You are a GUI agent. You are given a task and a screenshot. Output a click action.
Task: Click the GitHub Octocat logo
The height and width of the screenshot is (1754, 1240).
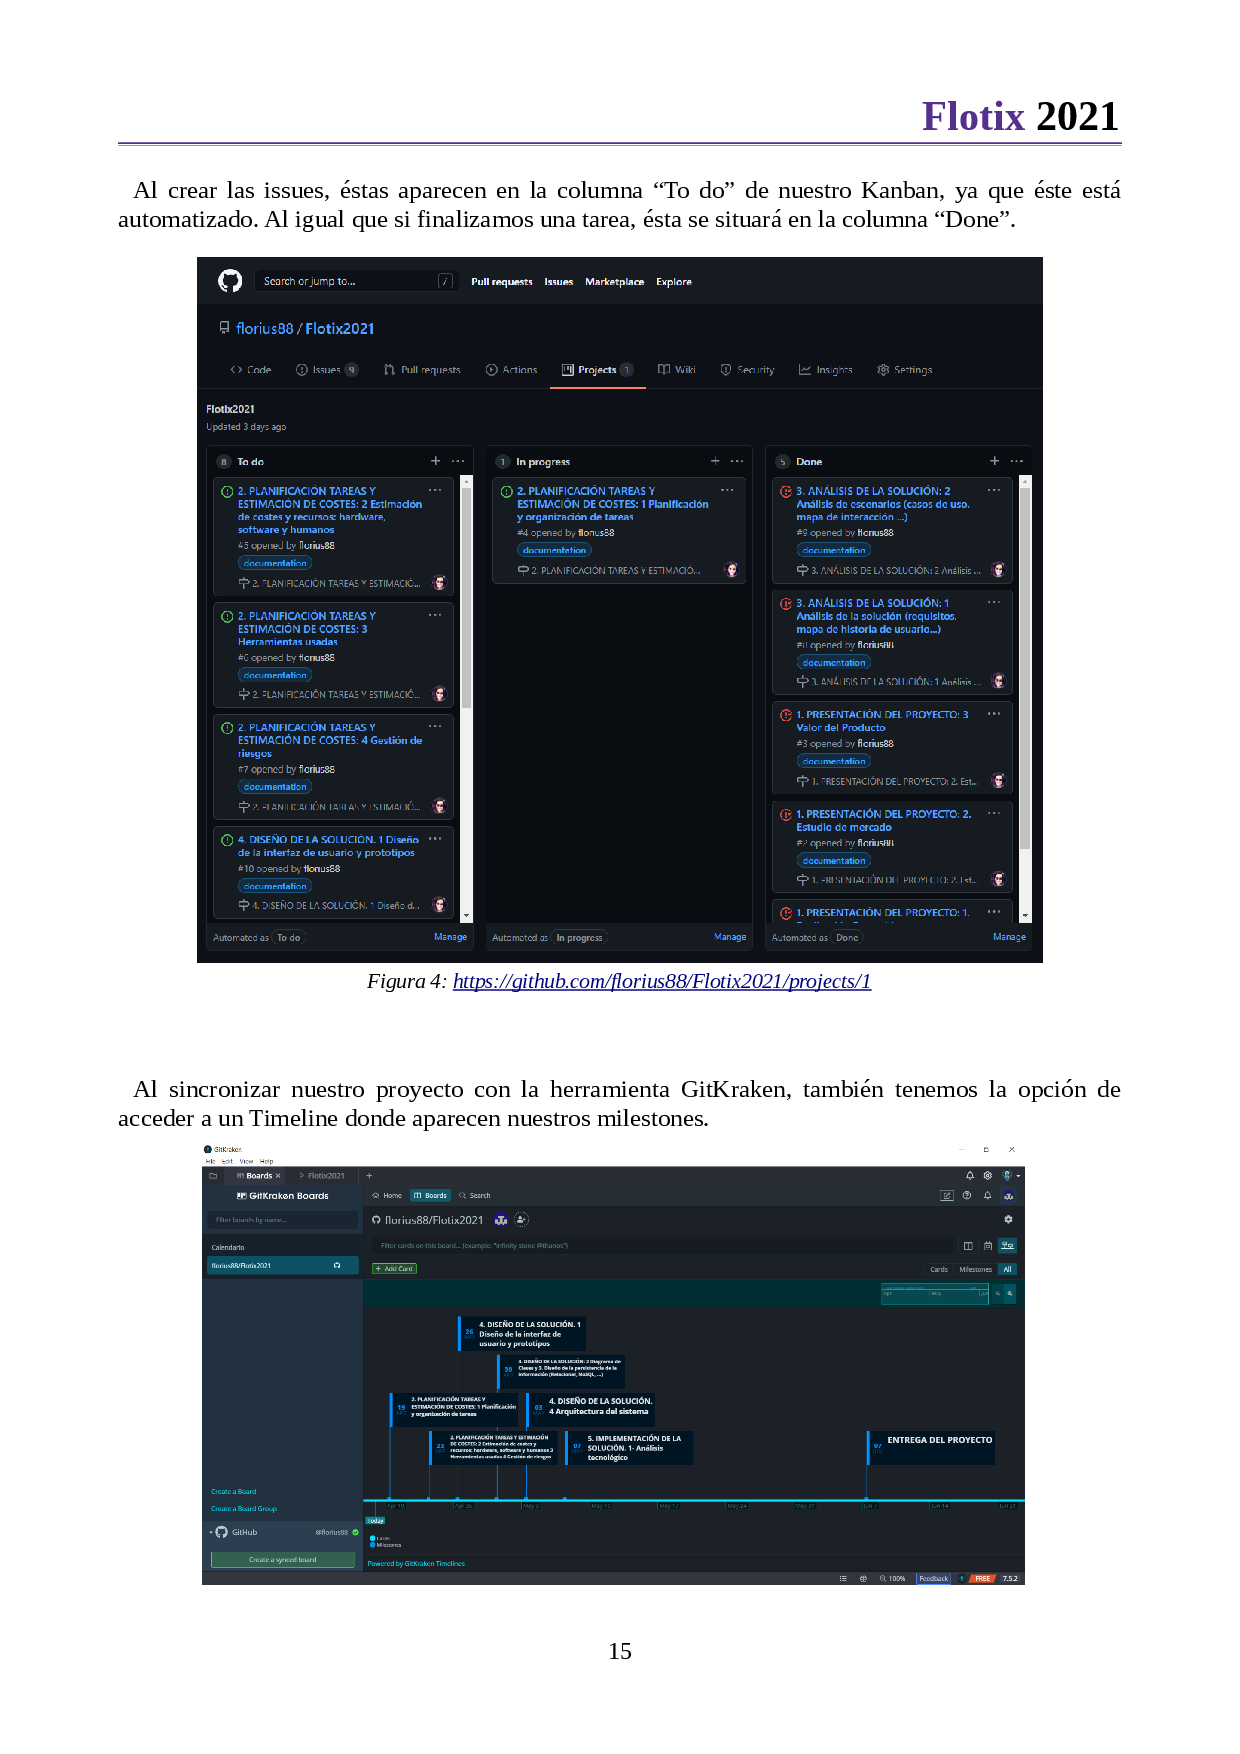click(230, 281)
